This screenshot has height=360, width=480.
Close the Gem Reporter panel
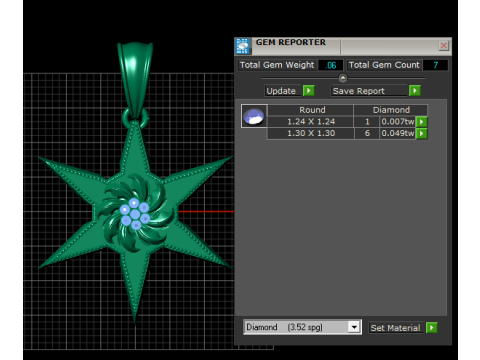tap(443, 46)
